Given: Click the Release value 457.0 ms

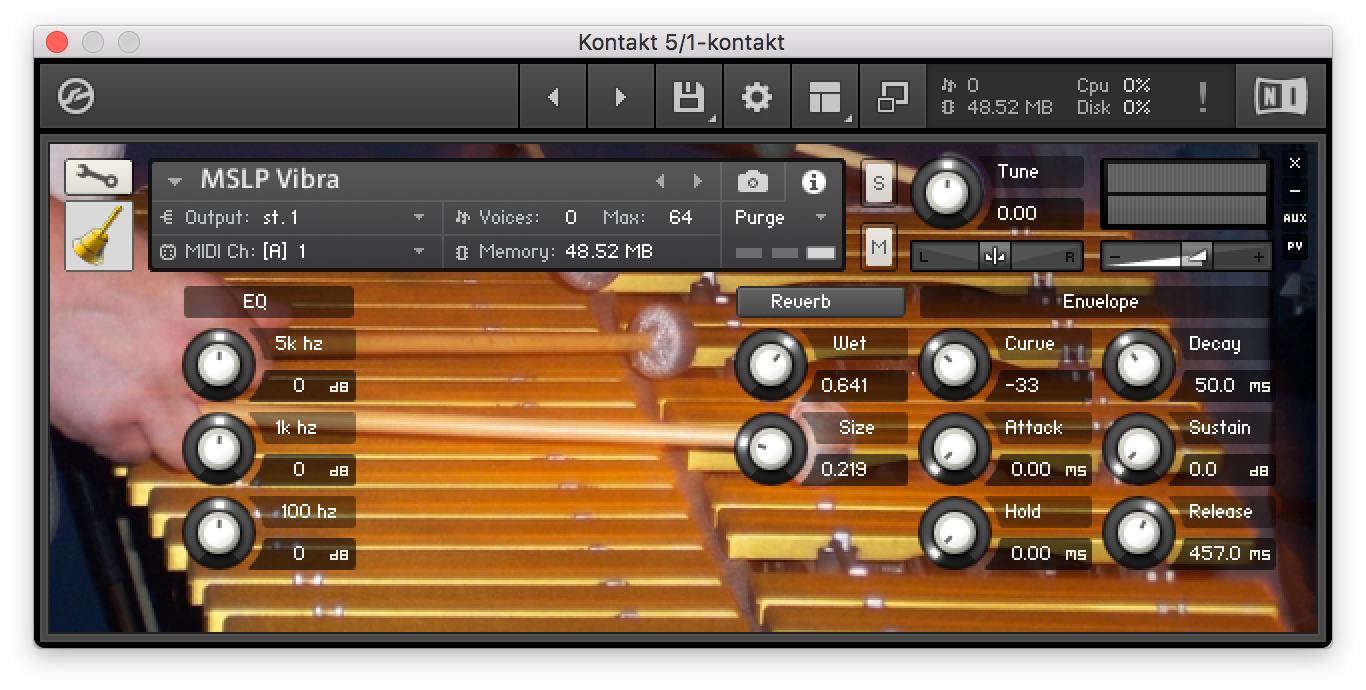Looking at the screenshot, I should [x=1229, y=553].
